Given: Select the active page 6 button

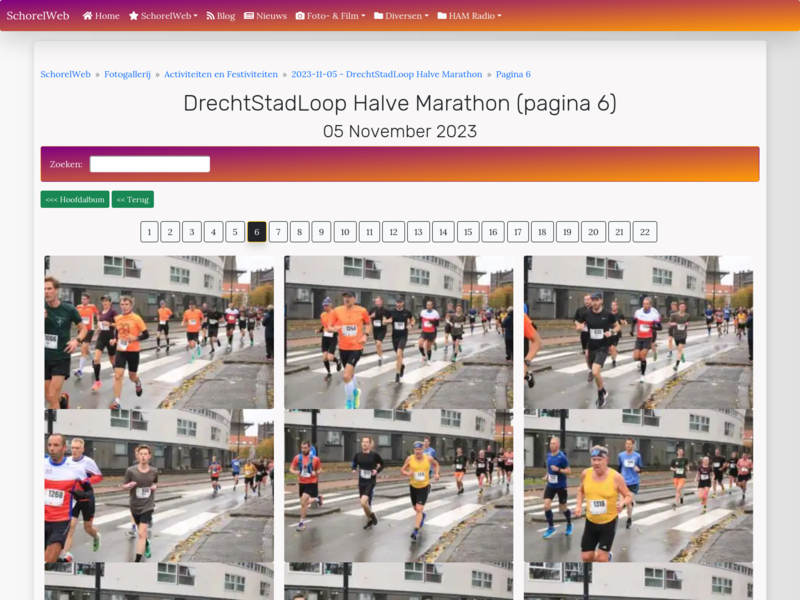Looking at the screenshot, I should tap(257, 232).
